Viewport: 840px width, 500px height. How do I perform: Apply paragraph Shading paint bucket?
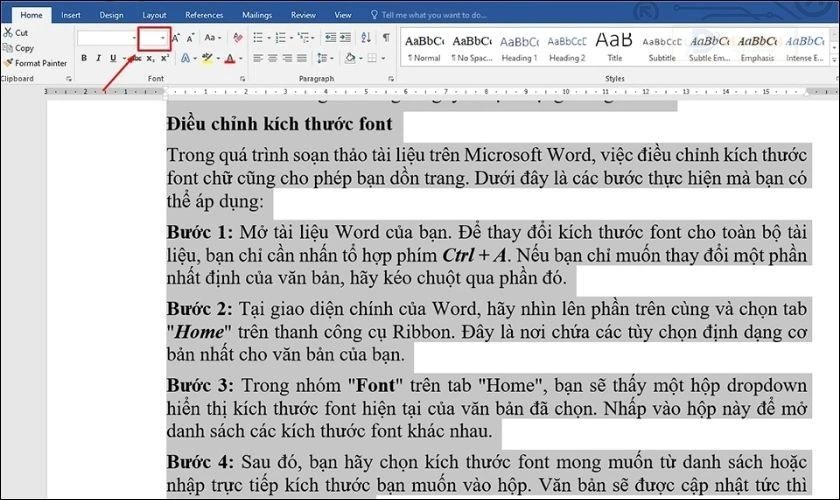click(x=350, y=58)
